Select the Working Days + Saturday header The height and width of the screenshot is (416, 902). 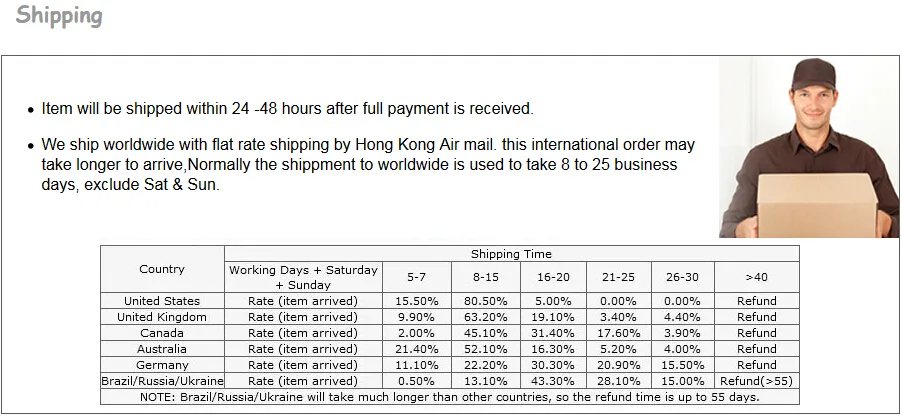[x=303, y=277]
